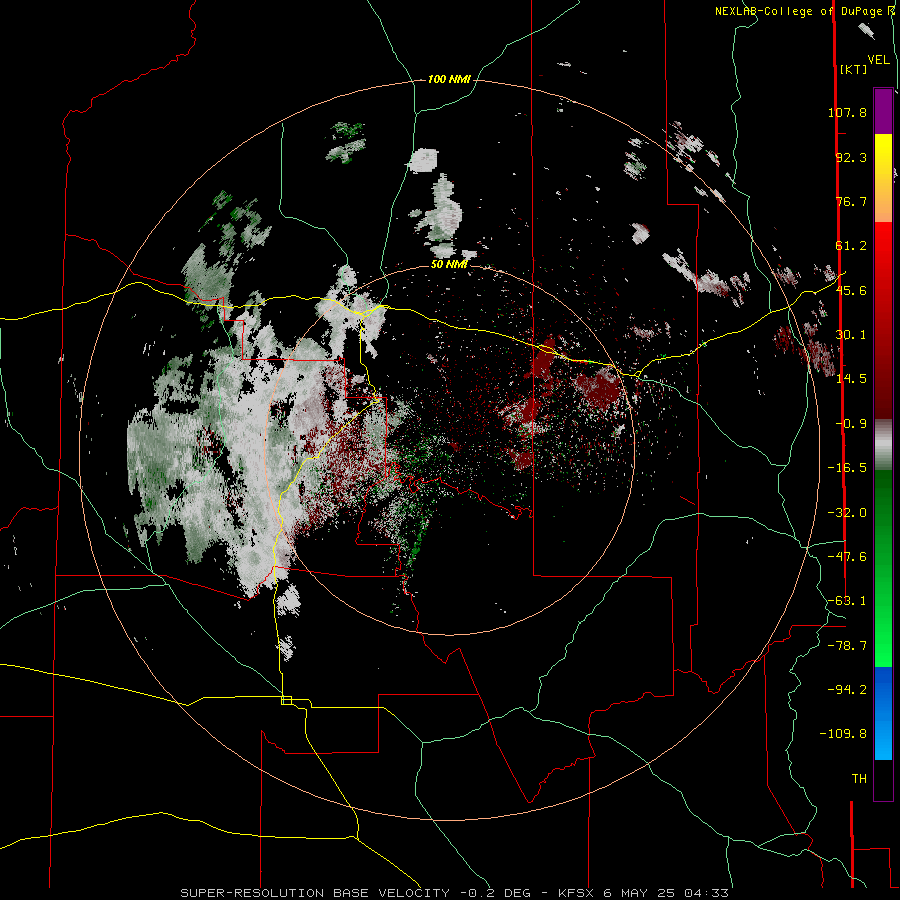This screenshot has width=900, height=900.
Task: Select the 14.5 velocity scale value
Action: coord(851,378)
